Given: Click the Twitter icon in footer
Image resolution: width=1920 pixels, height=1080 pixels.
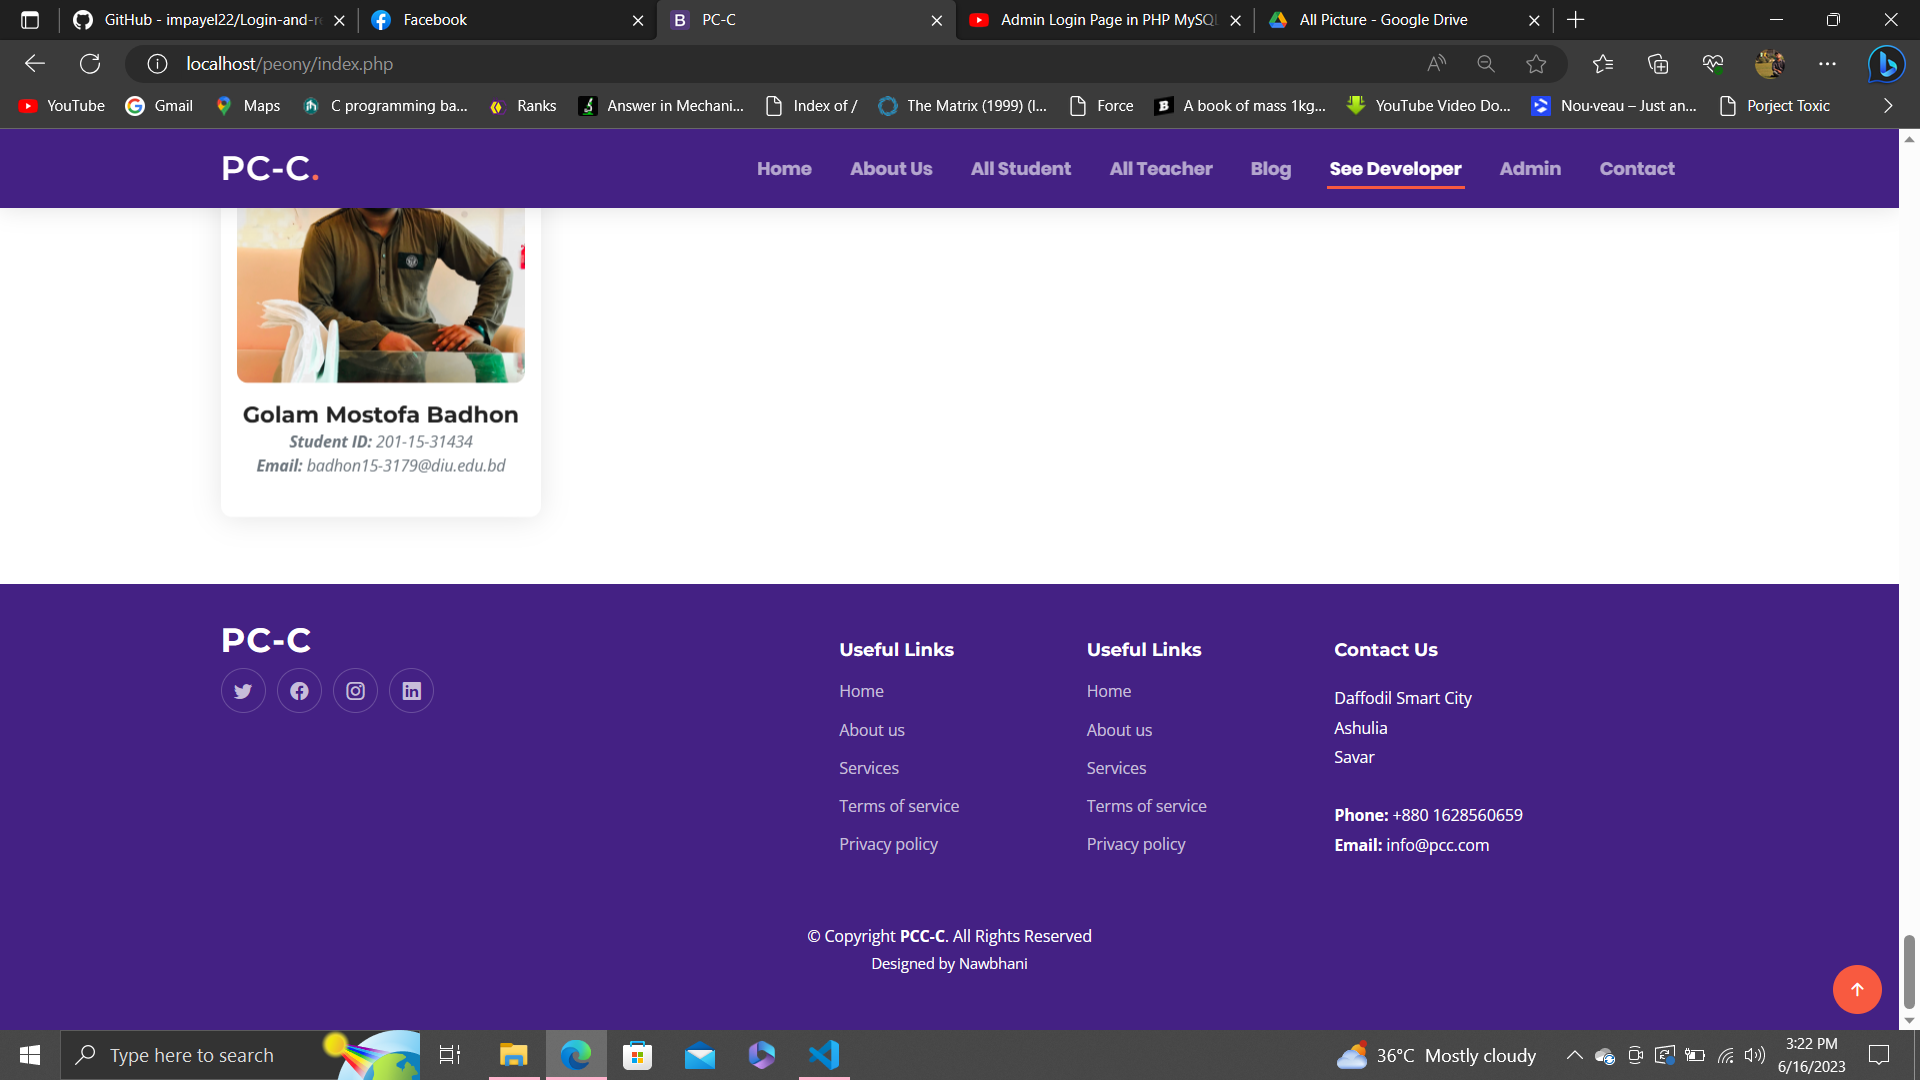Looking at the screenshot, I should 243,691.
